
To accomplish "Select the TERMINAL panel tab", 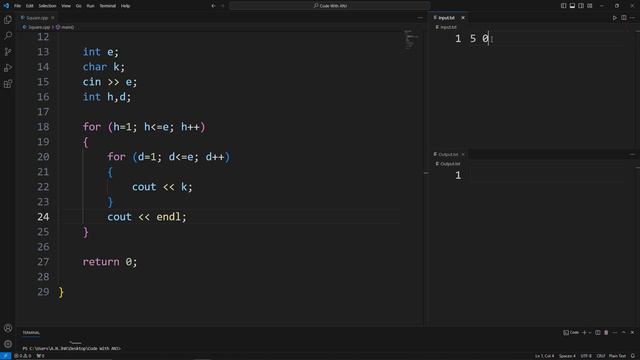I will tap(31, 333).
